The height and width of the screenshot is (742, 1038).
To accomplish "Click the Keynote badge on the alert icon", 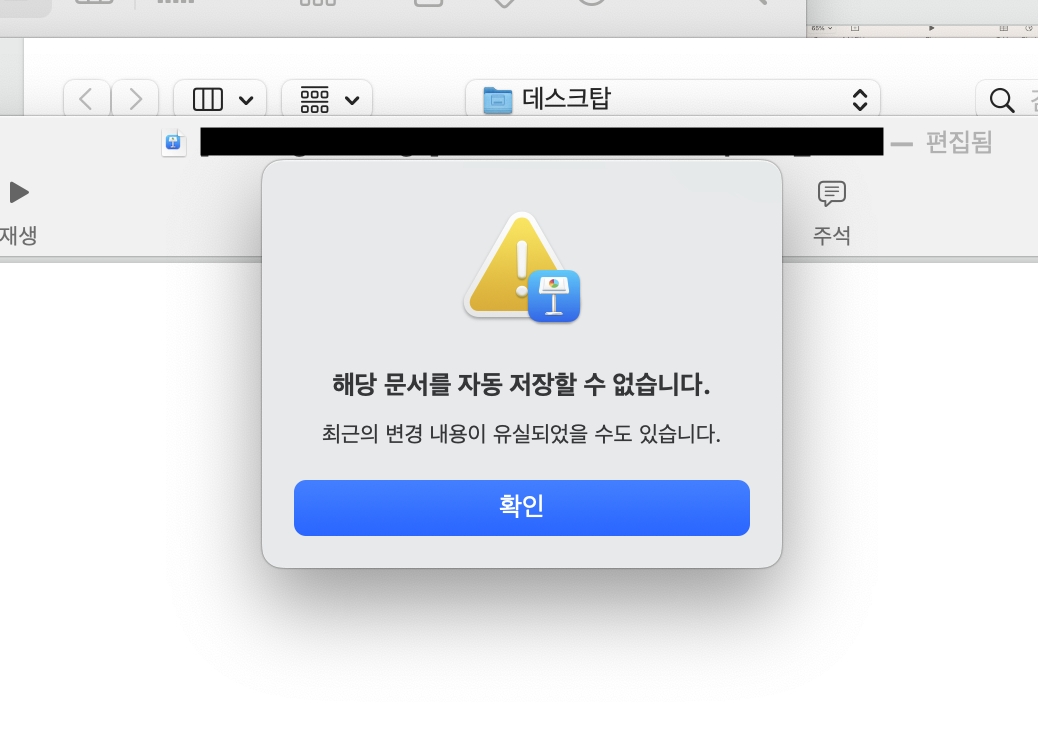I will 554,295.
